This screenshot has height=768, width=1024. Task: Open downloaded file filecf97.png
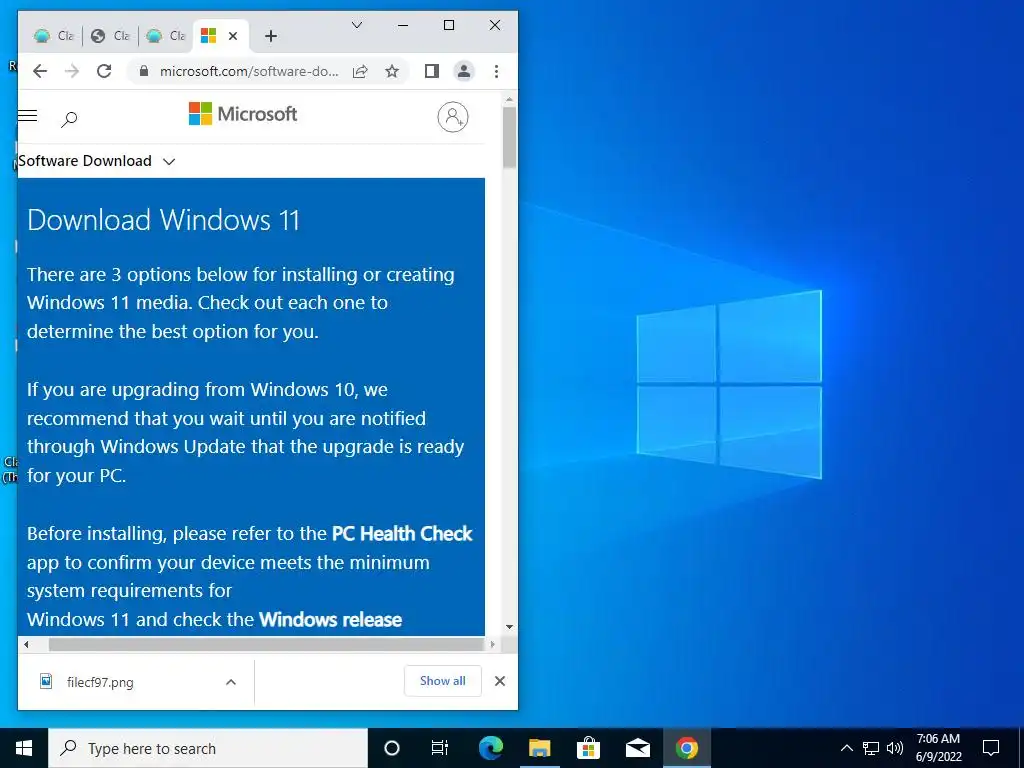point(100,682)
